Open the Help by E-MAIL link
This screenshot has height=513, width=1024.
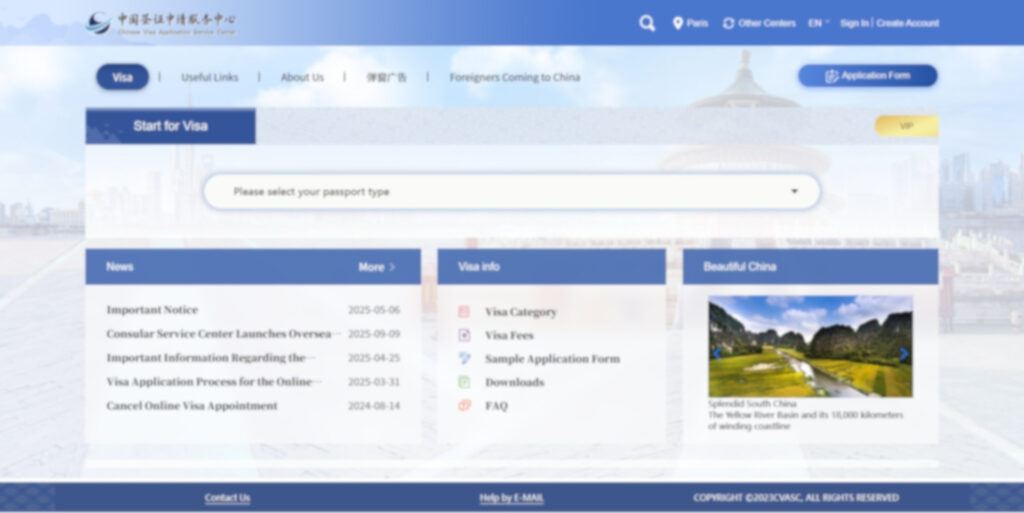point(511,498)
